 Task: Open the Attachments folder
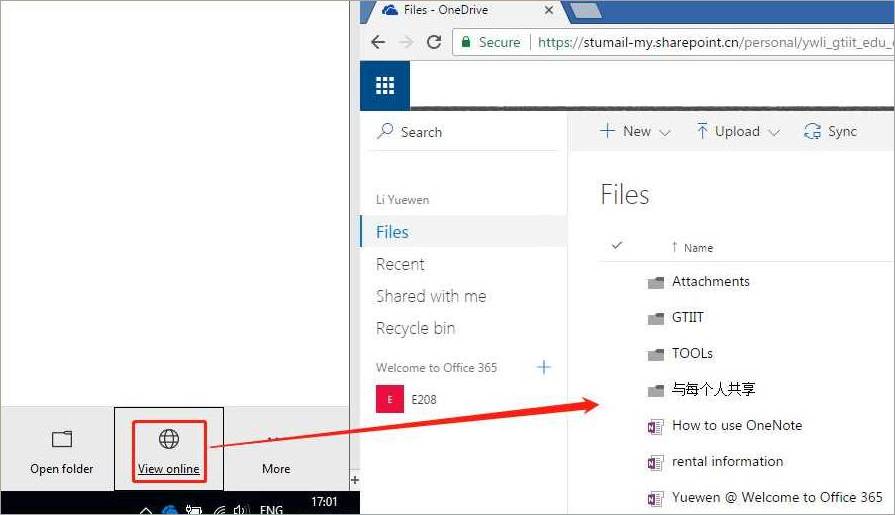(711, 281)
